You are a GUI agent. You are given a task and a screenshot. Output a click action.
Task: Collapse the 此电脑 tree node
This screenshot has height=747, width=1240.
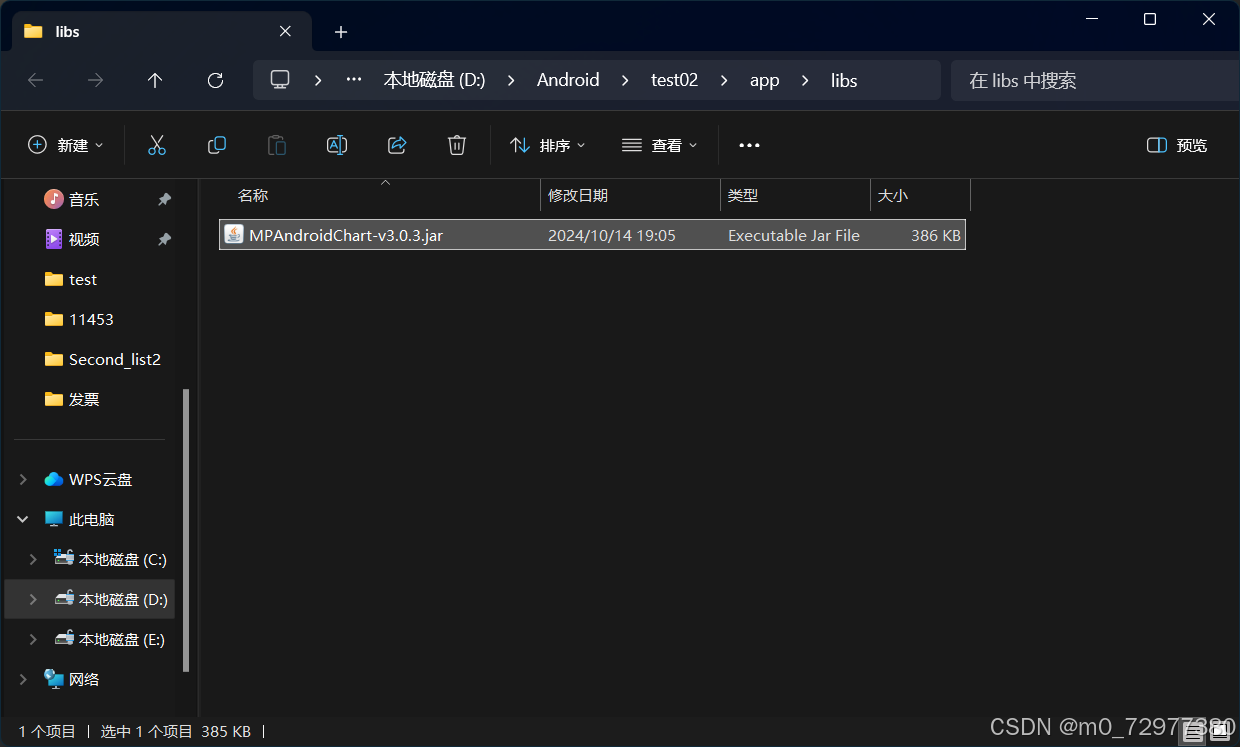(22, 519)
